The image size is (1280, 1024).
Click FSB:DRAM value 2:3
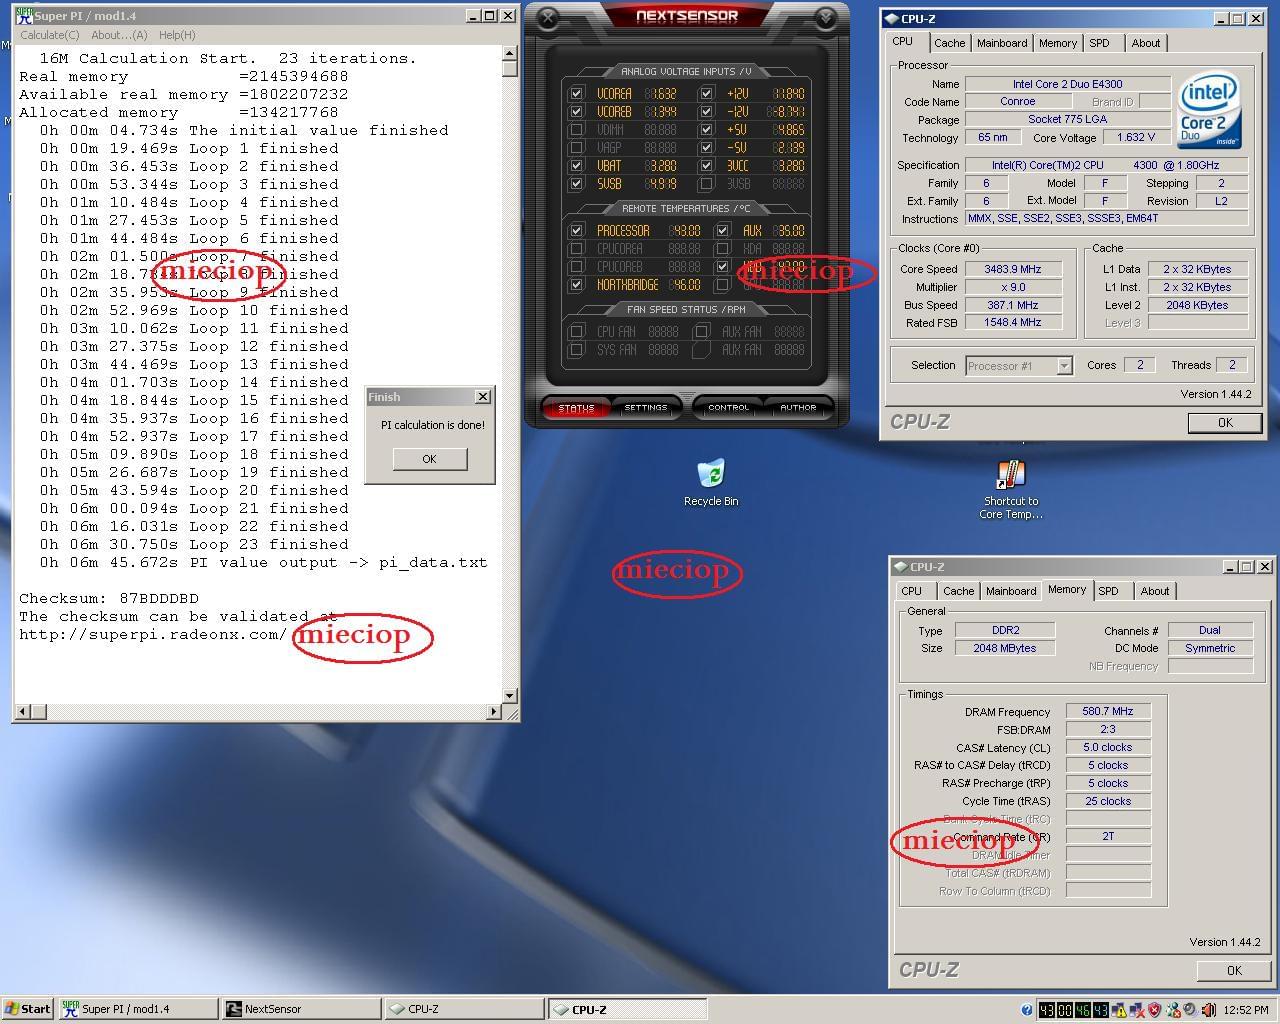click(1108, 729)
